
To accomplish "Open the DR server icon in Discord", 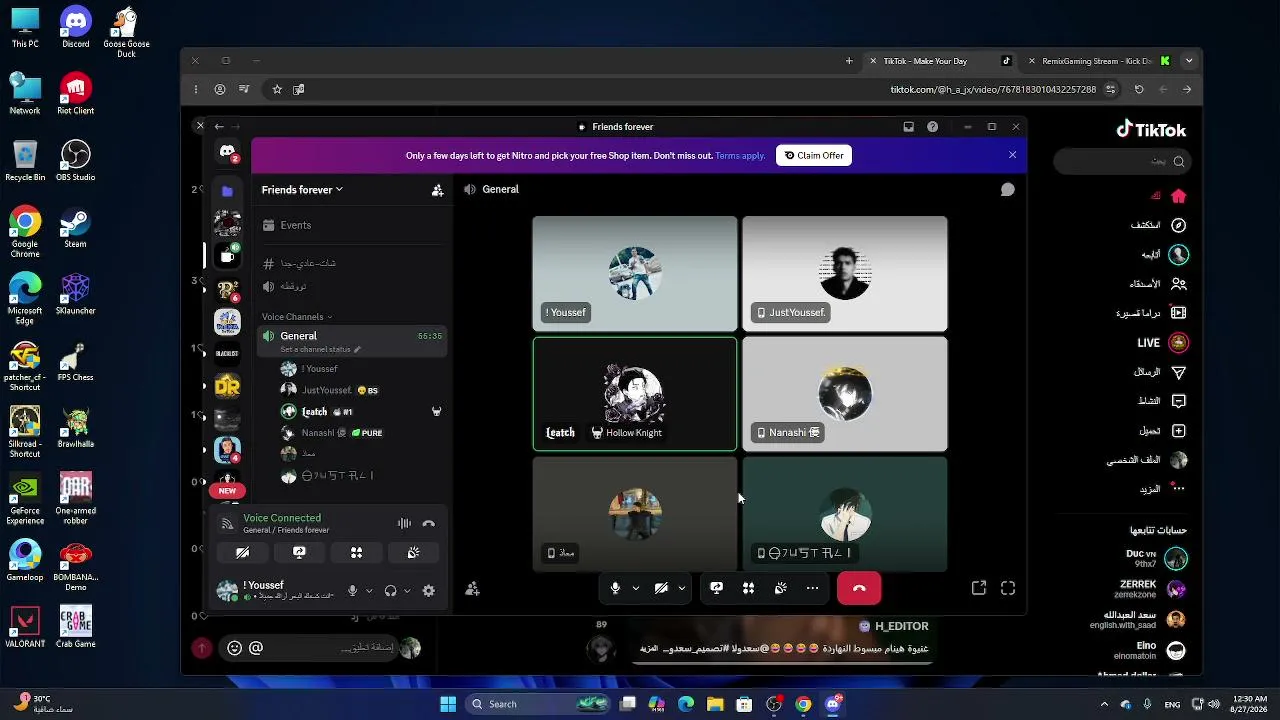I will (227, 385).
